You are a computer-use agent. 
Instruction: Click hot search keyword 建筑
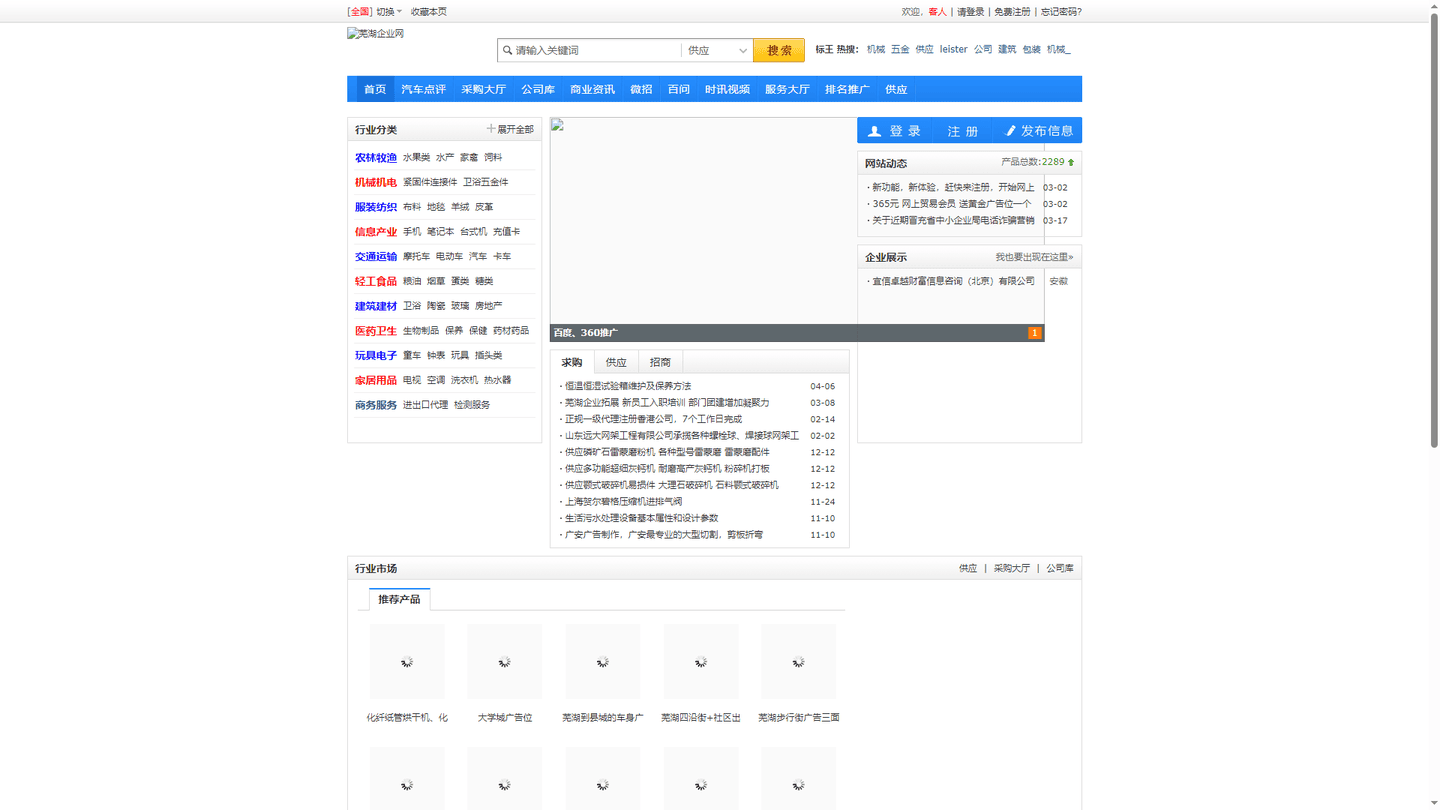(x=1007, y=49)
